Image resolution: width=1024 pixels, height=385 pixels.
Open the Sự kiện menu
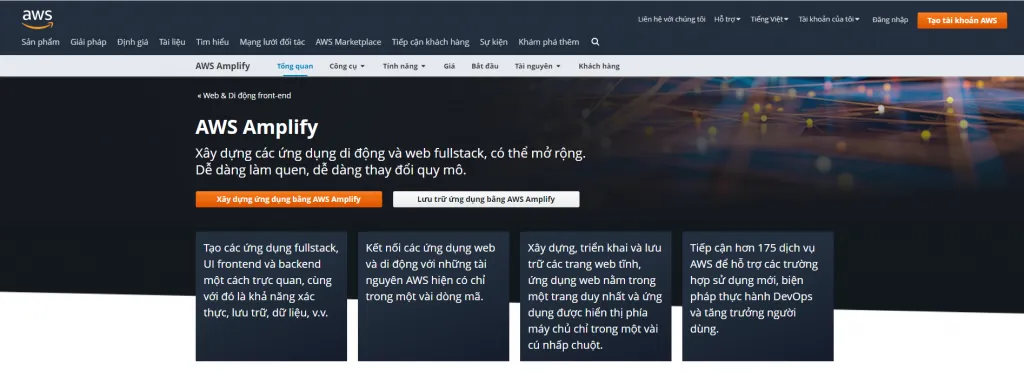click(494, 42)
